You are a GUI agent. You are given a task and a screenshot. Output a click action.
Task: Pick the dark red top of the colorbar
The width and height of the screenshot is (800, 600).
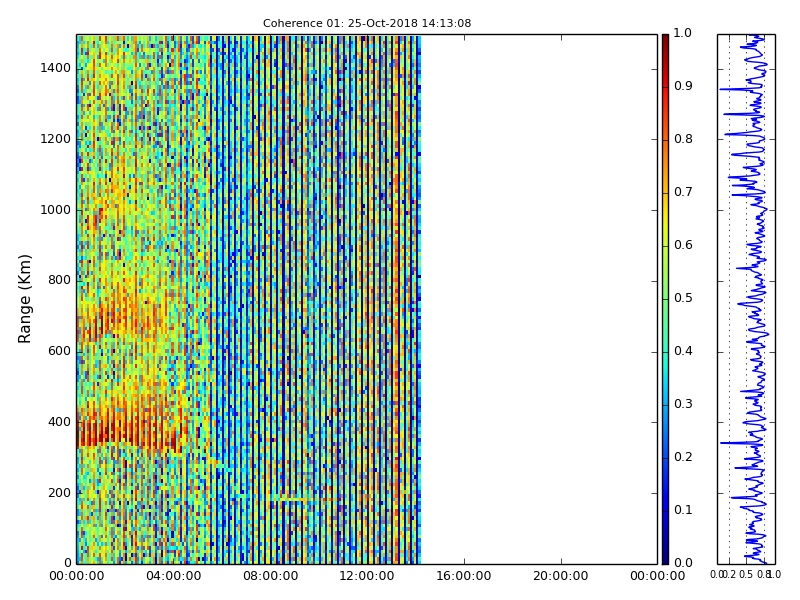click(665, 43)
